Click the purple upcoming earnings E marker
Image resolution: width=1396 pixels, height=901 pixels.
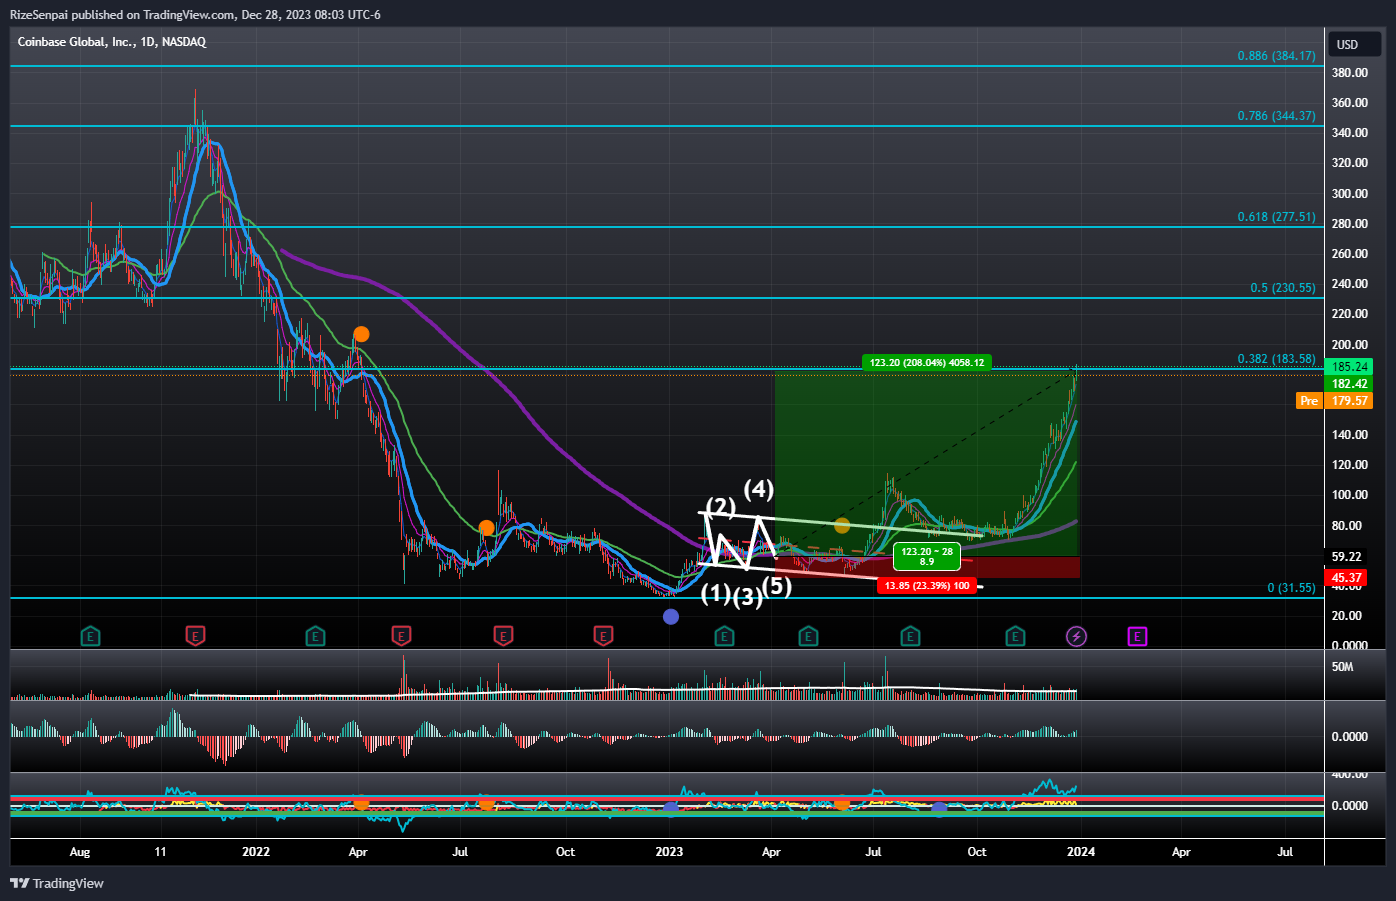point(1137,635)
